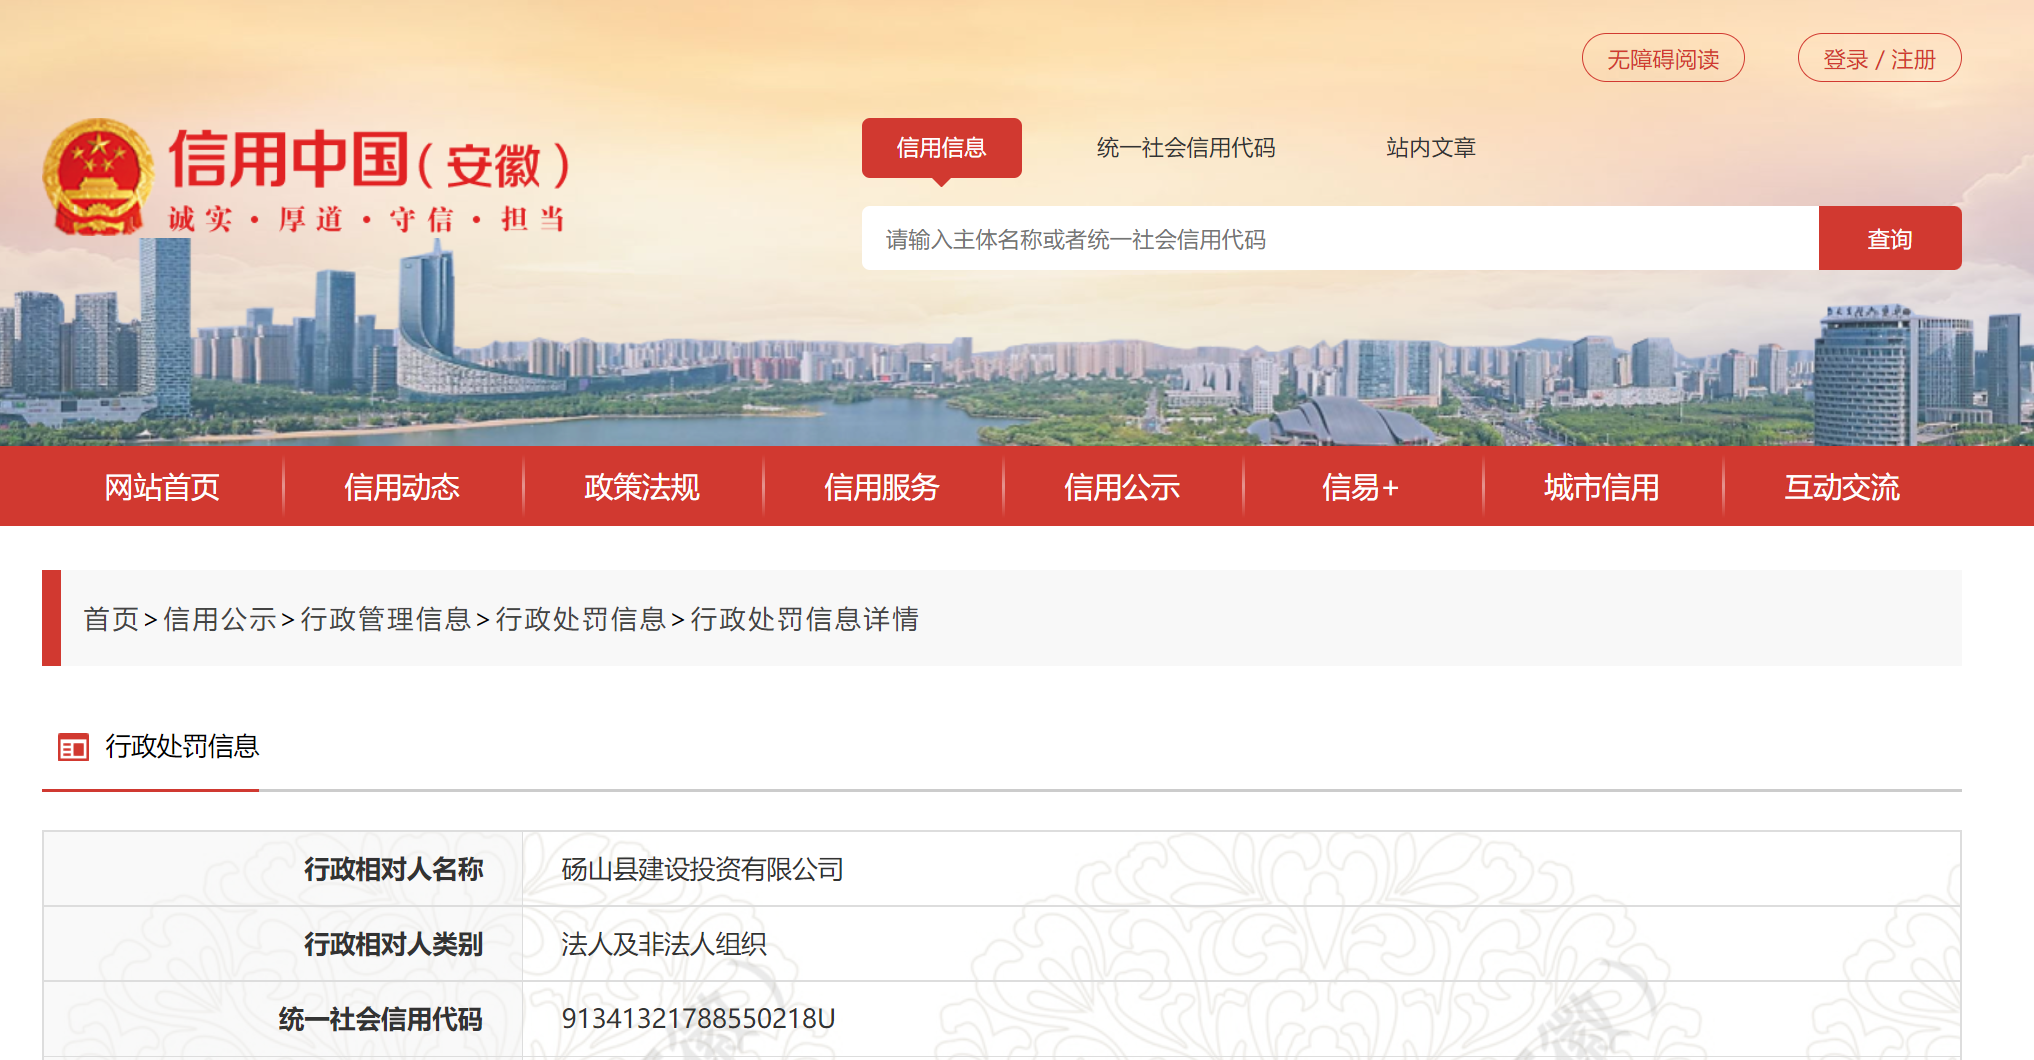Open the 政策法规 navigation menu

pyautogui.click(x=642, y=487)
